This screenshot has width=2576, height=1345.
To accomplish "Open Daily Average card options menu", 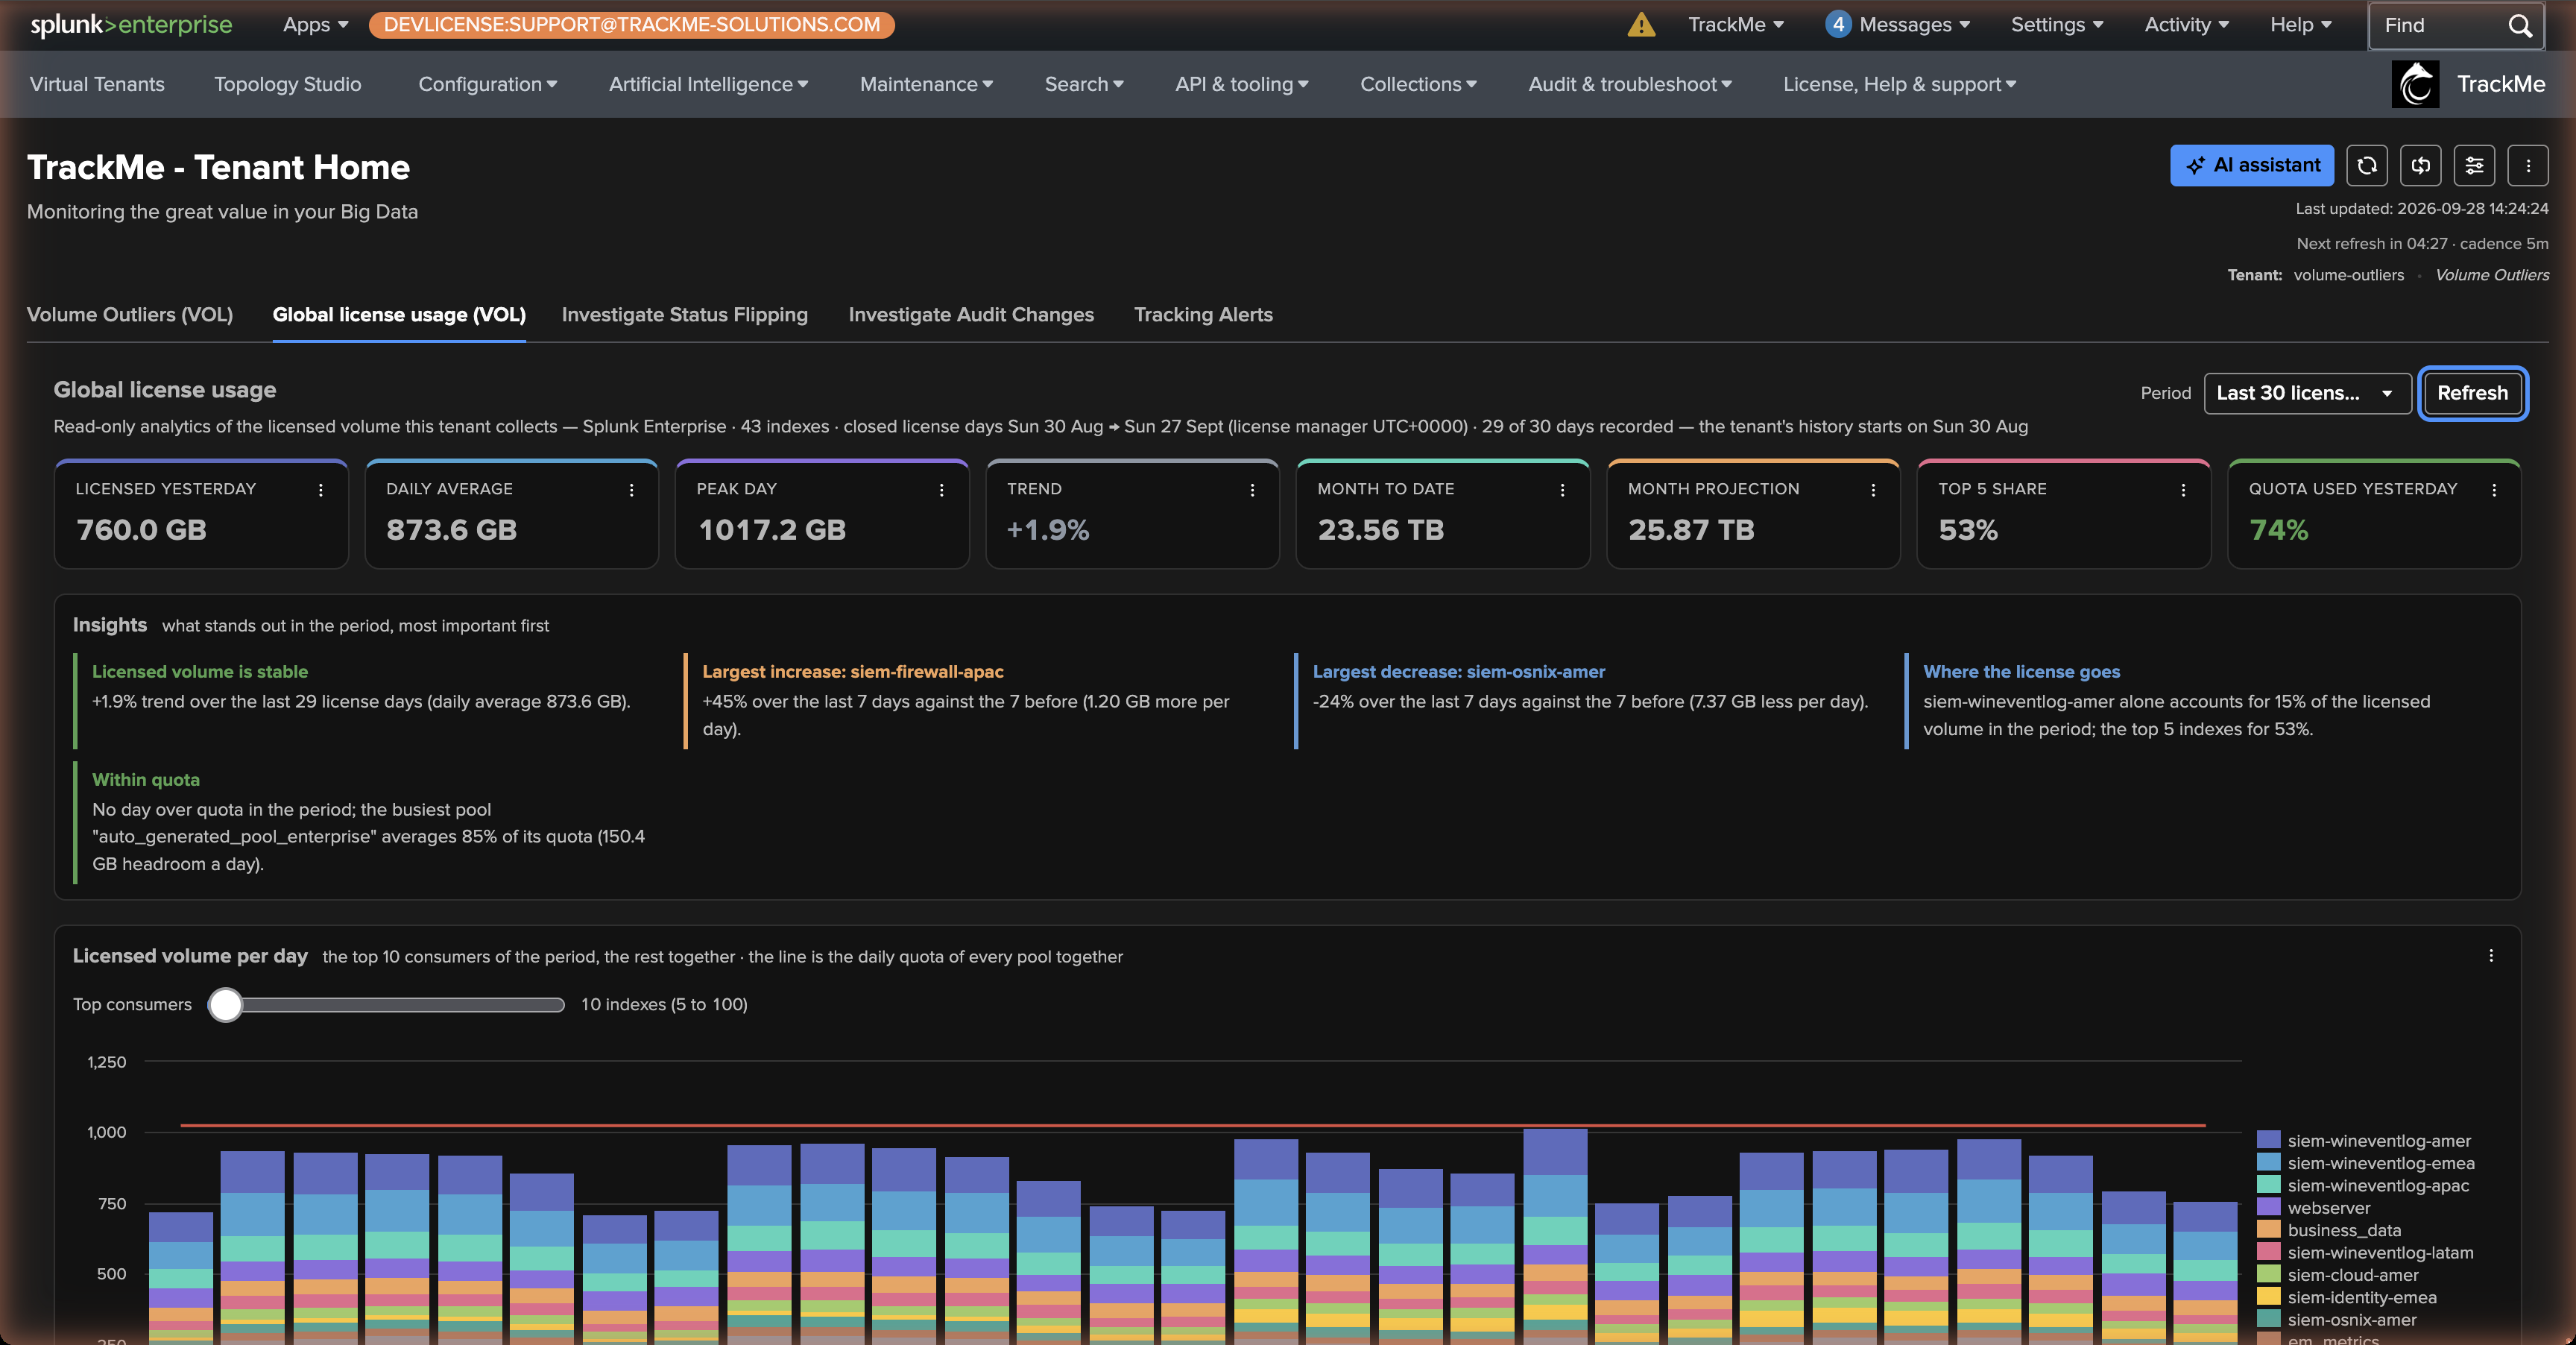I will [631, 490].
